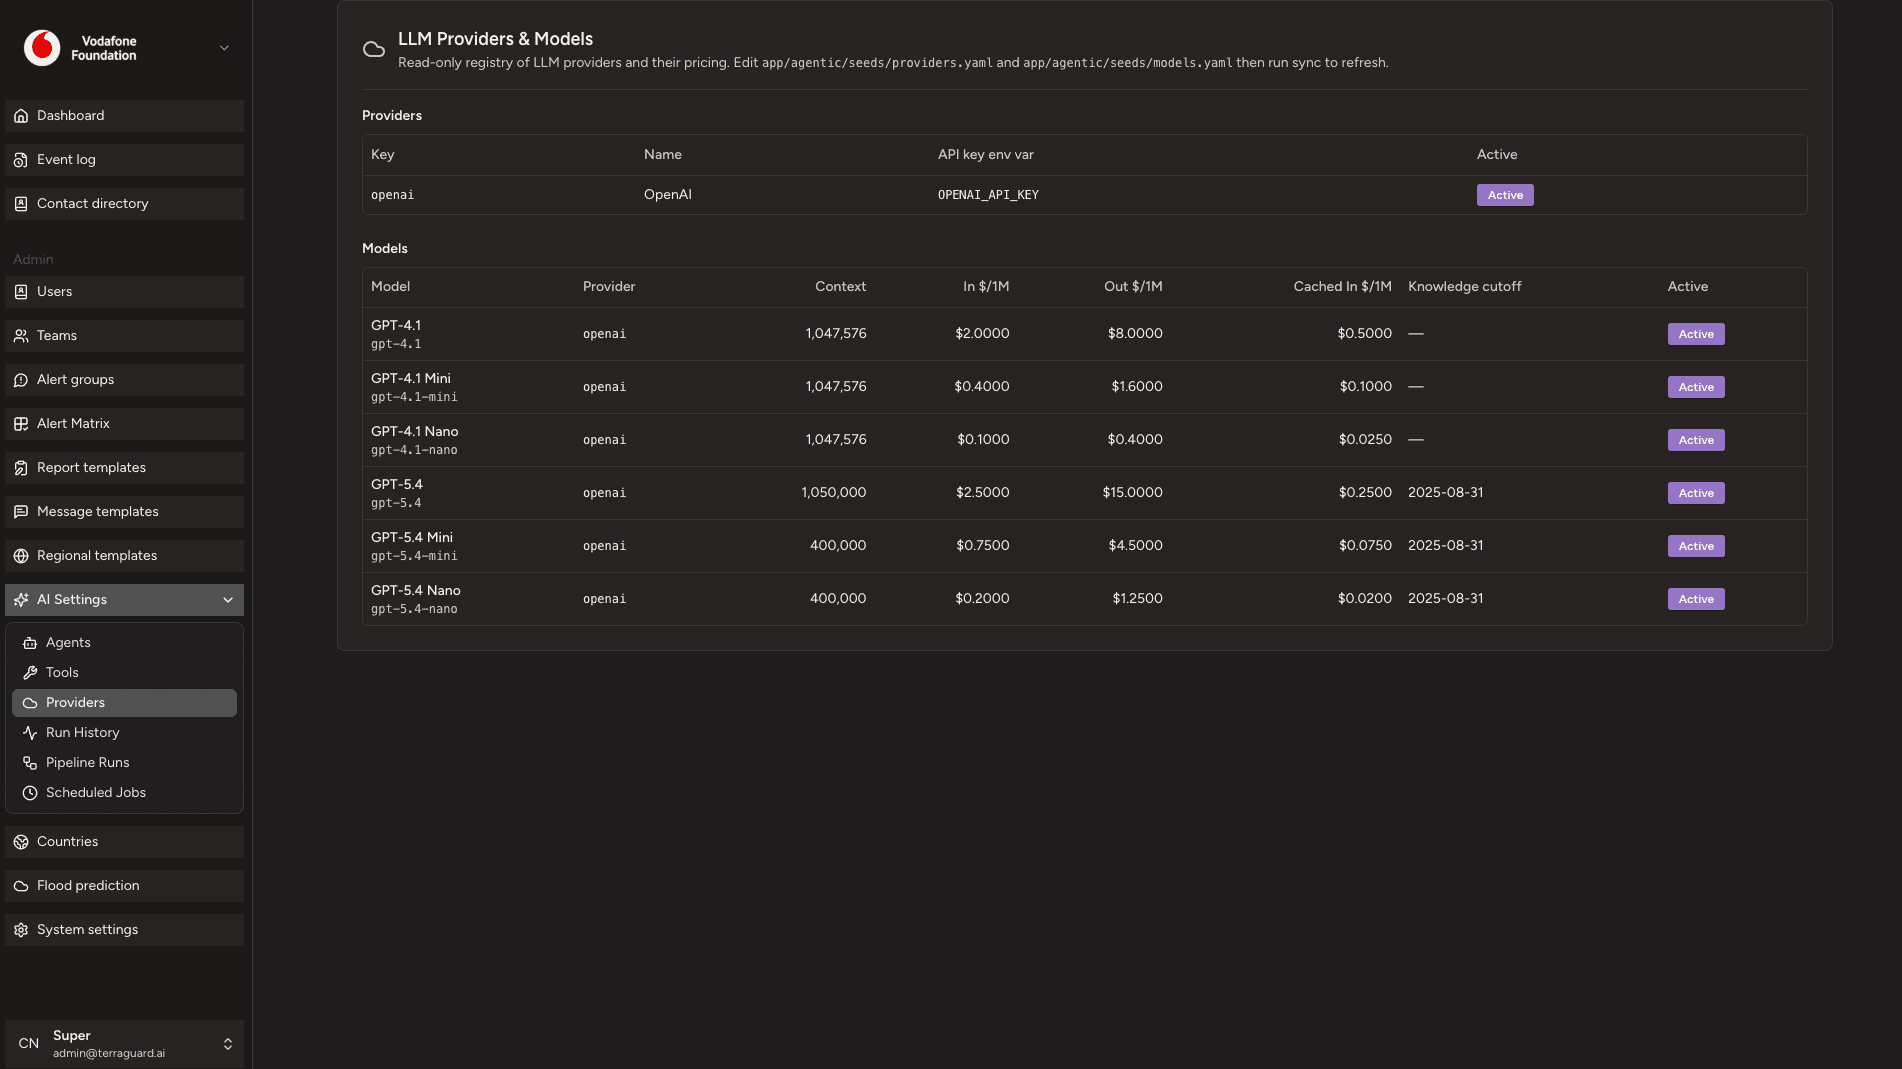Click the admin@terraguard.ai email text
The height and width of the screenshot is (1069, 1902).
[109, 1054]
